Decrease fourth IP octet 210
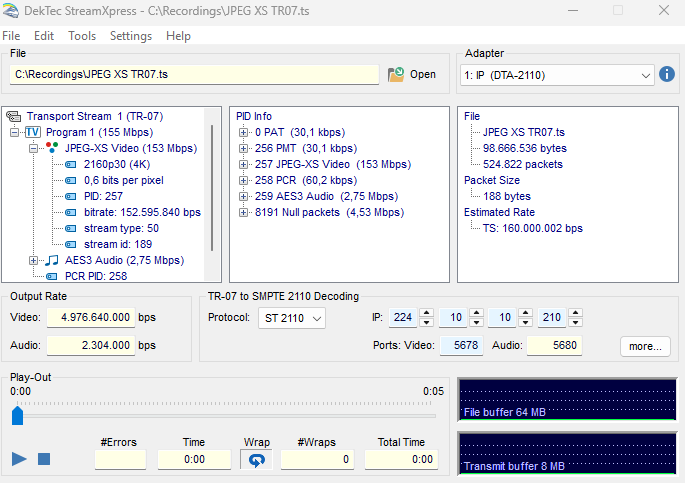Viewport: 685px width, 483px height. pos(575,323)
